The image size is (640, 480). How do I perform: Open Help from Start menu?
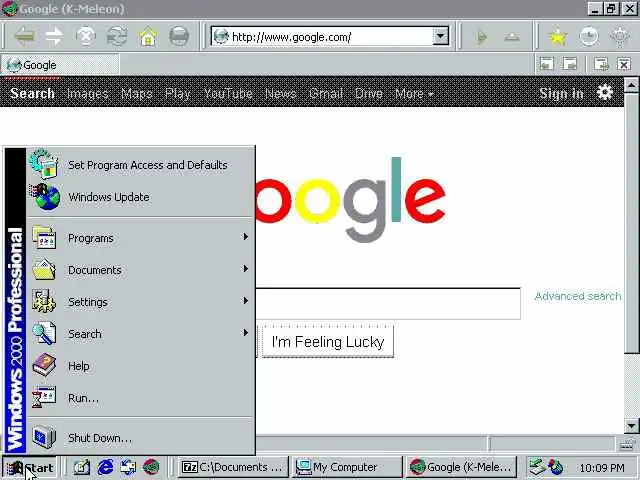coord(141,366)
